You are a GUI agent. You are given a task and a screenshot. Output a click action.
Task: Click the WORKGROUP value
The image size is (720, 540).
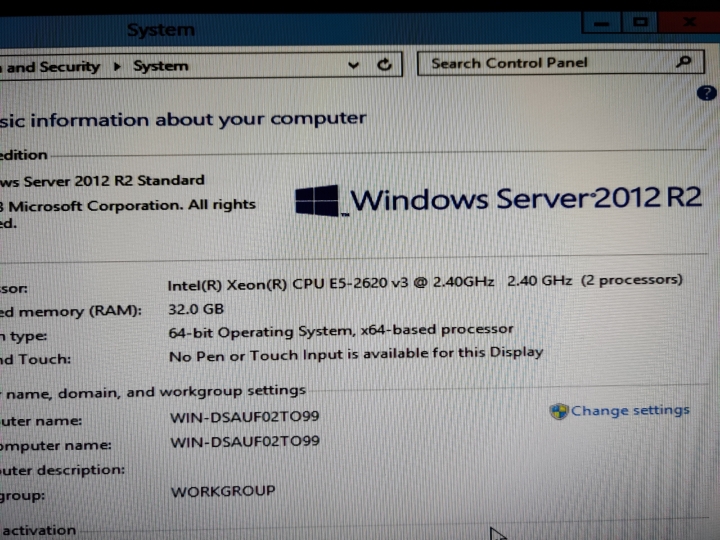click(x=223, y=491)
